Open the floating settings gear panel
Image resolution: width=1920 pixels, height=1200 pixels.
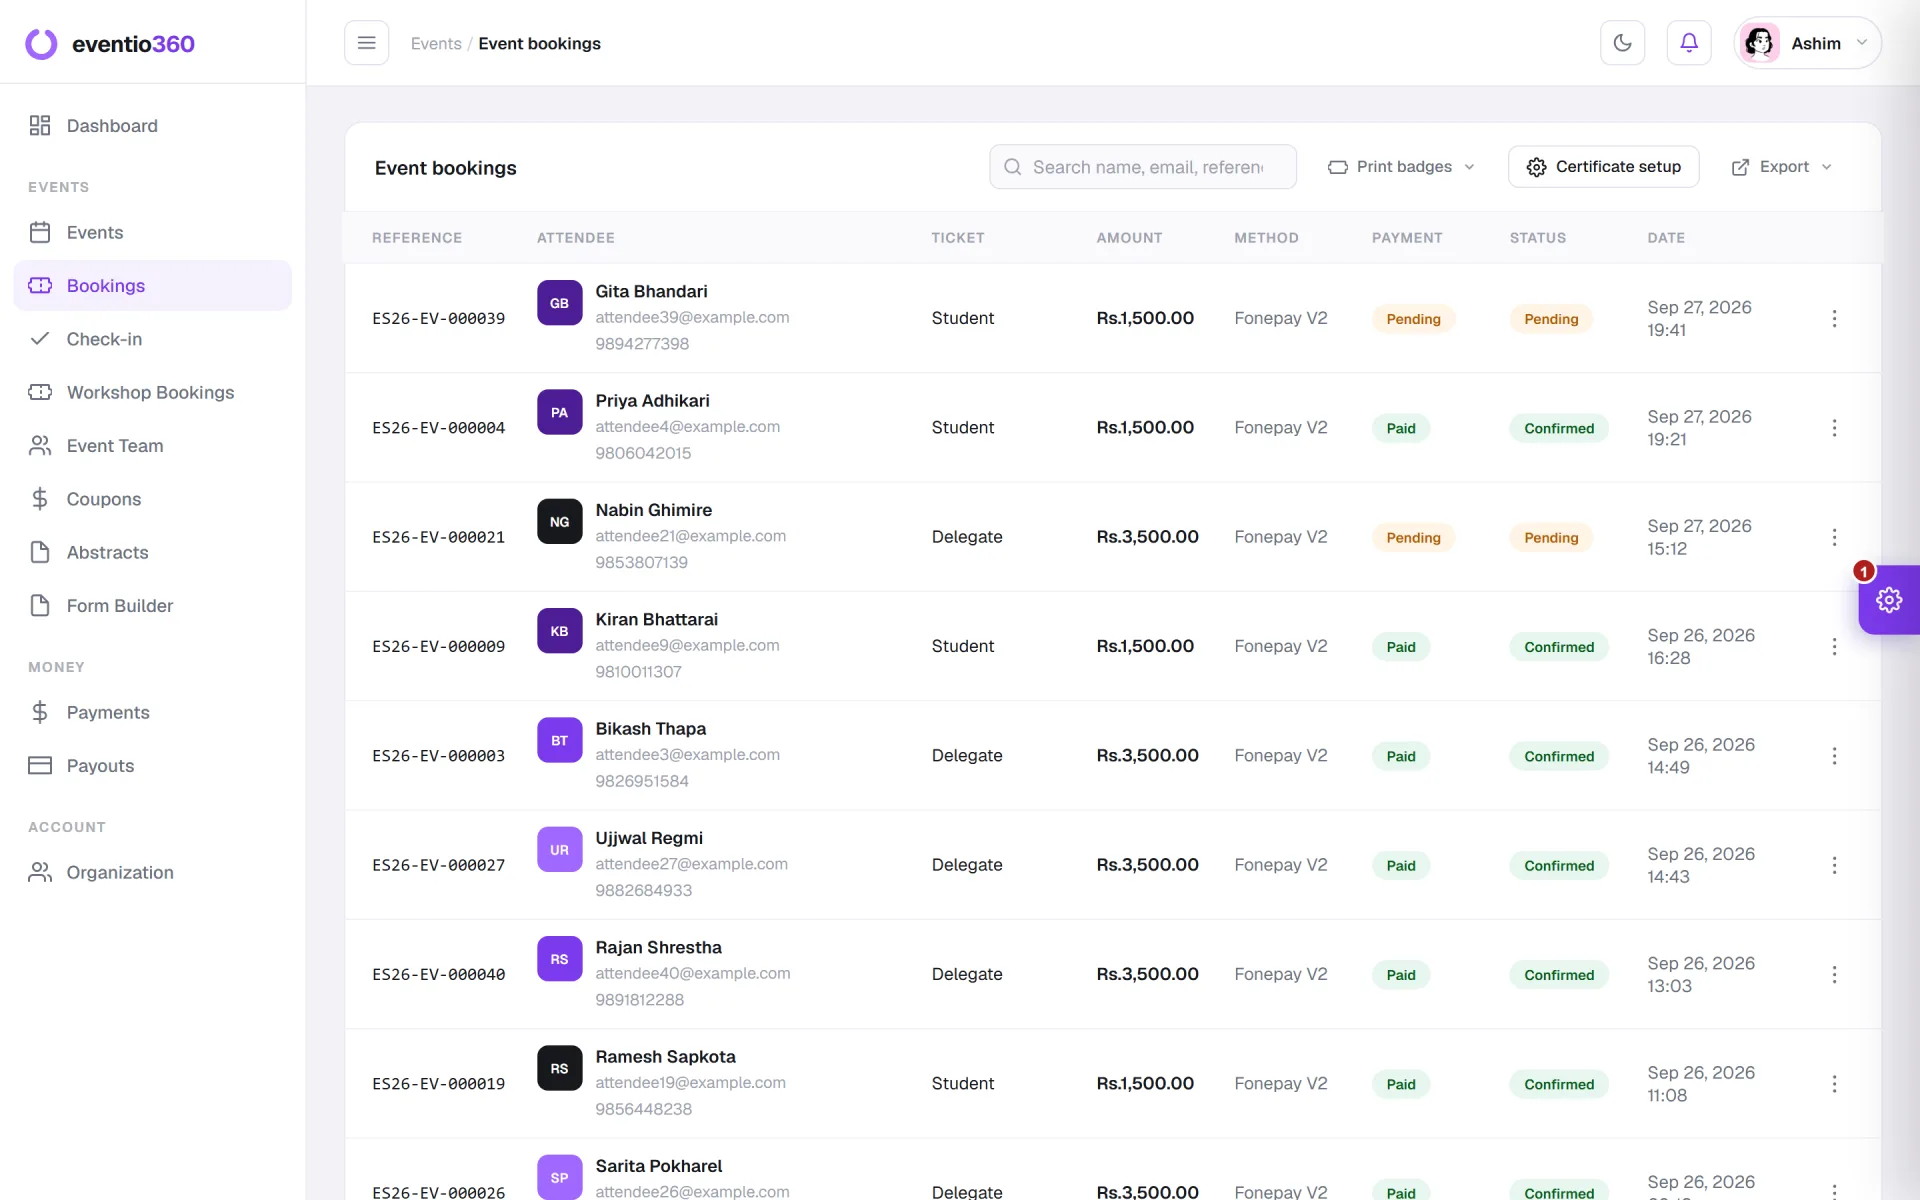coord(1888,600)
